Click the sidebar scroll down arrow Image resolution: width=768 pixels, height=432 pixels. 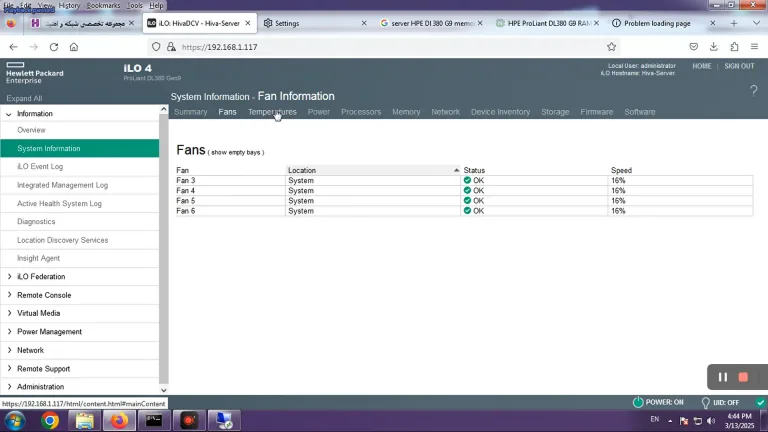(164, 390)
